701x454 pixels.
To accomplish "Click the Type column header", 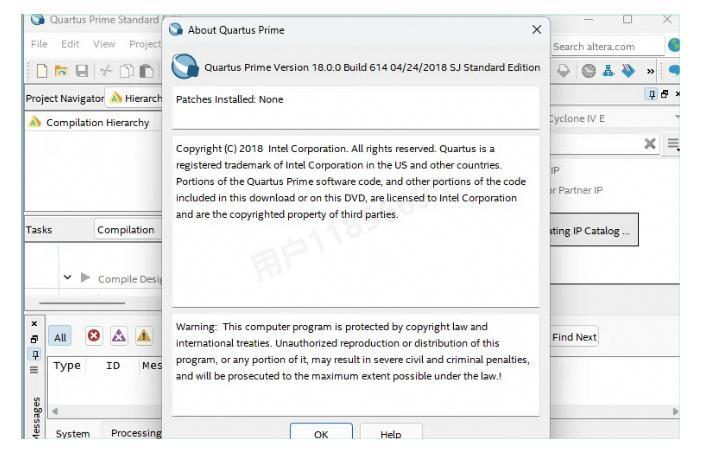I will 67,366.
